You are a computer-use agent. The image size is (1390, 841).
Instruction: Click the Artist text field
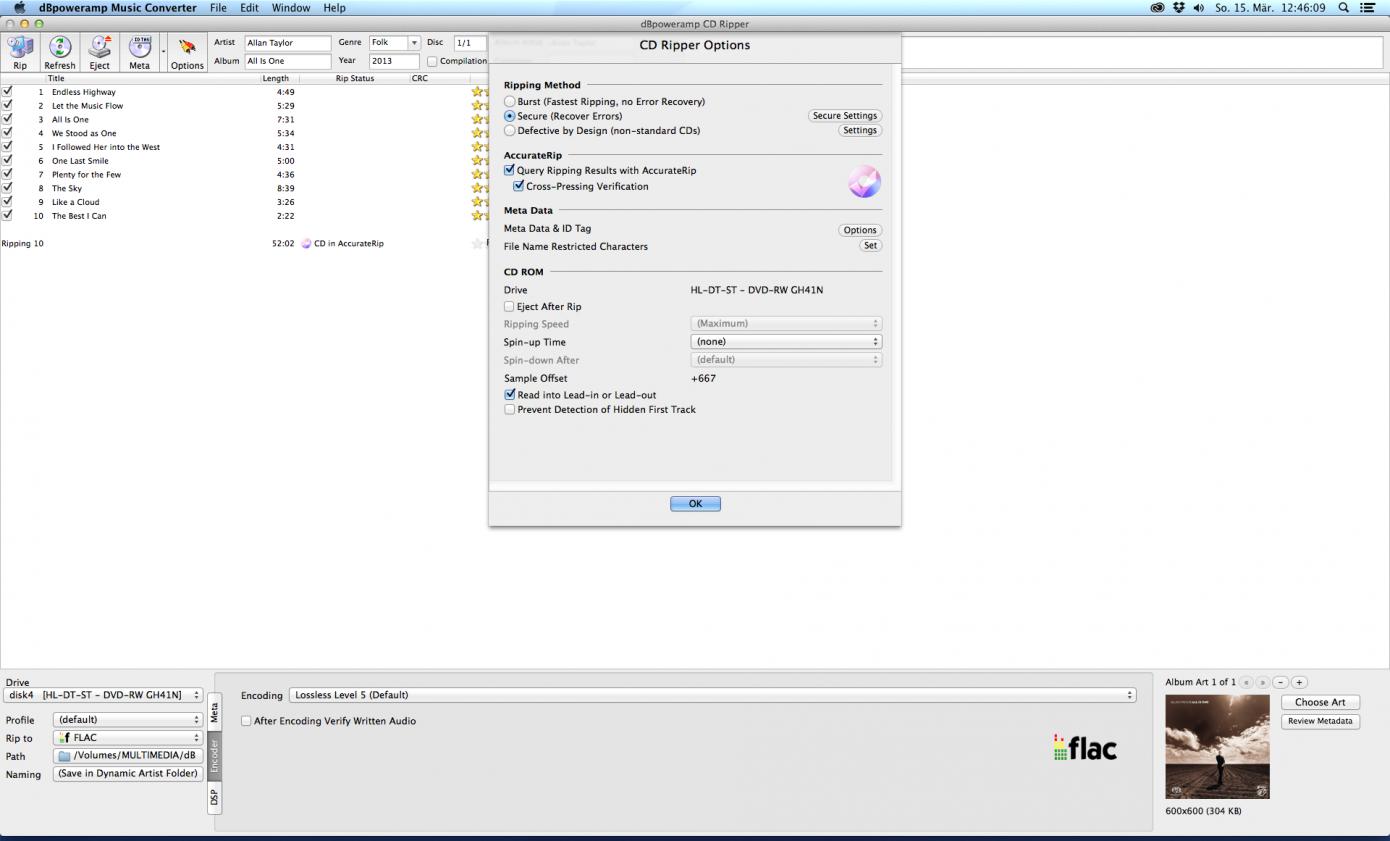click(287, 43)
